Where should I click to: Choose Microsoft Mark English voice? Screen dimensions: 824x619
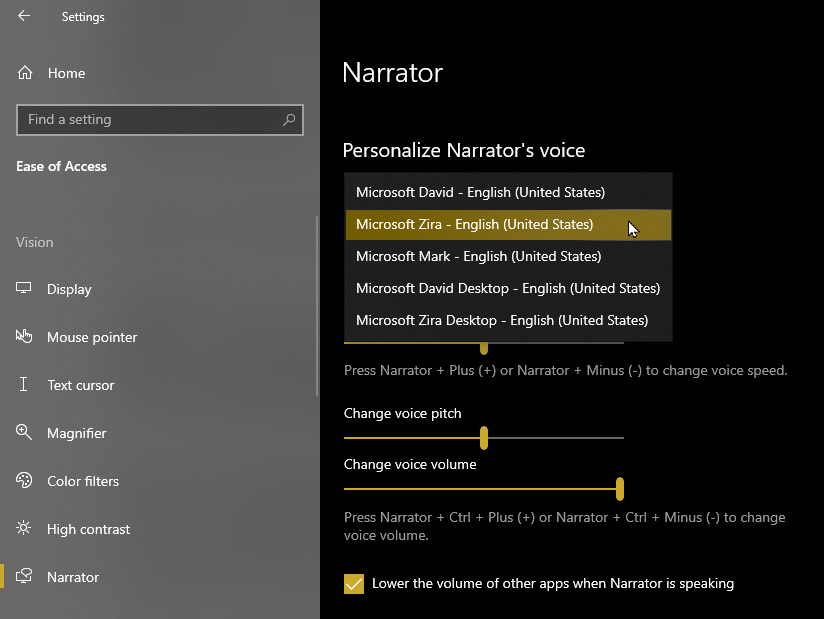click(508, 256)
